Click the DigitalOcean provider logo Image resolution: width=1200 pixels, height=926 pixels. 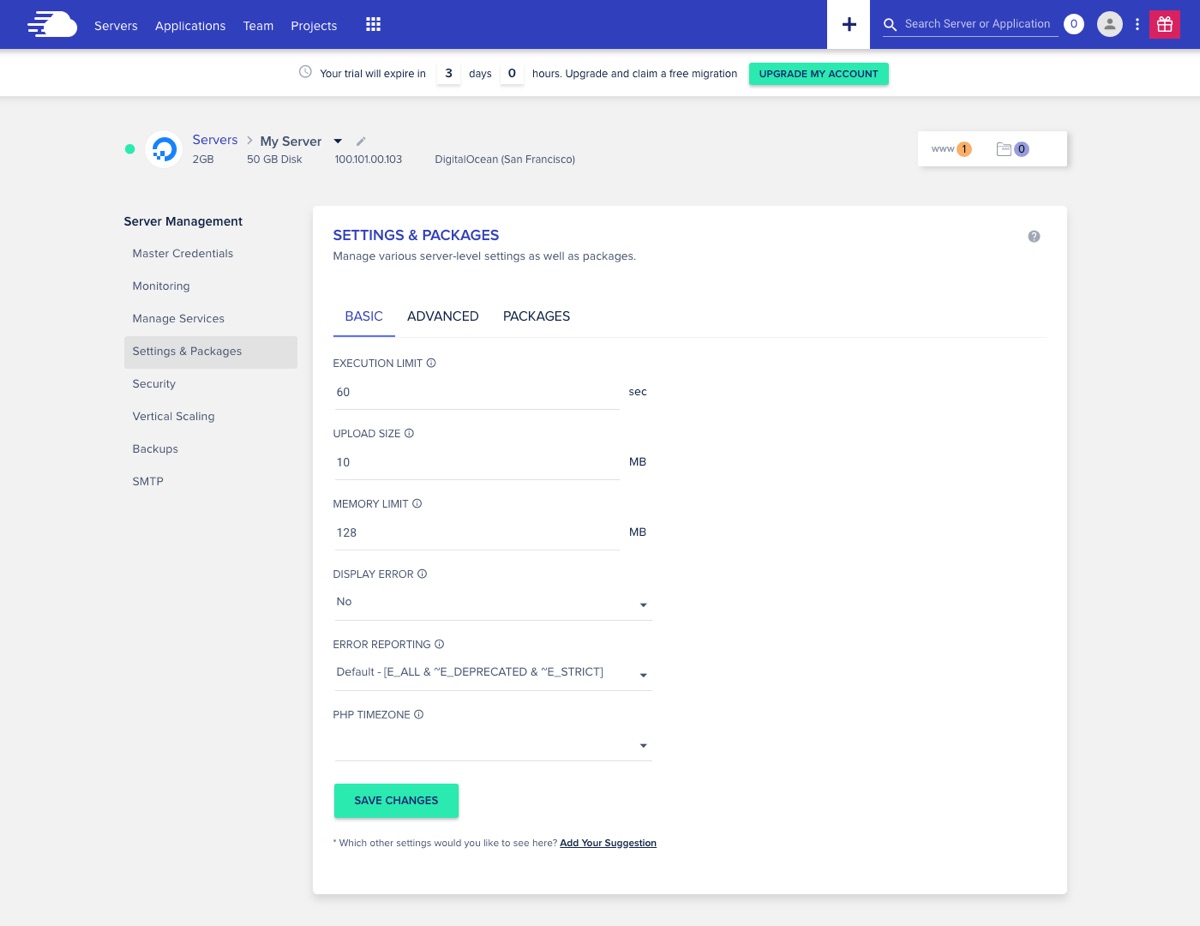point(164,149)
